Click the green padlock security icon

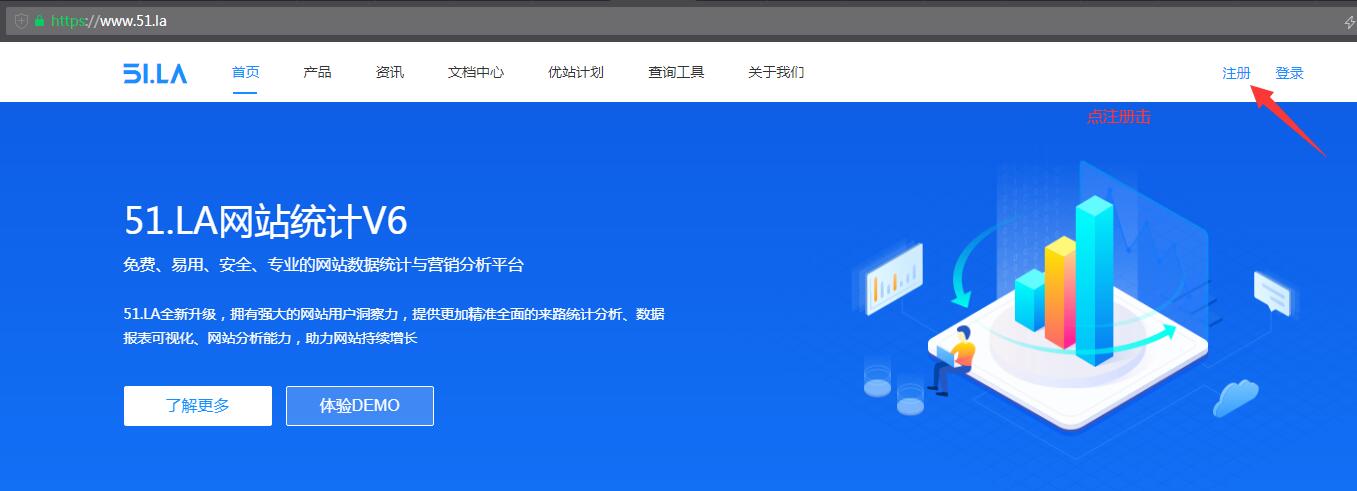[x=40, y=21]
